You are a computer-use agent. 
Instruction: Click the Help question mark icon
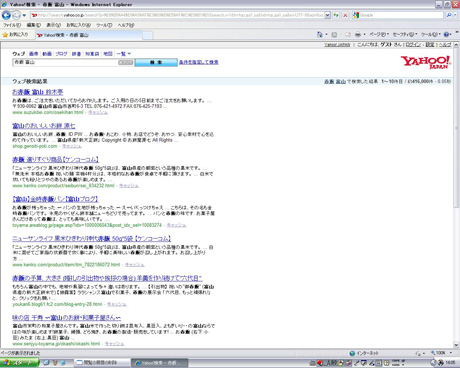[447, 34]
